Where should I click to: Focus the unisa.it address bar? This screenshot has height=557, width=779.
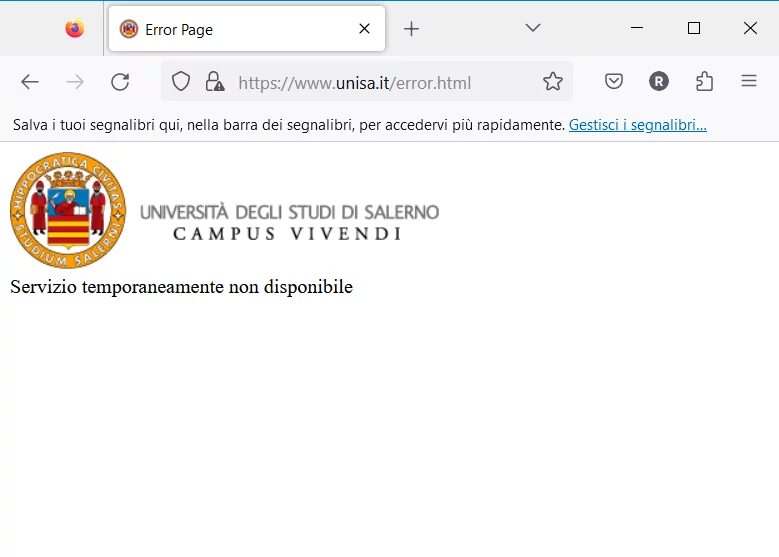click(x=380, y=82)
